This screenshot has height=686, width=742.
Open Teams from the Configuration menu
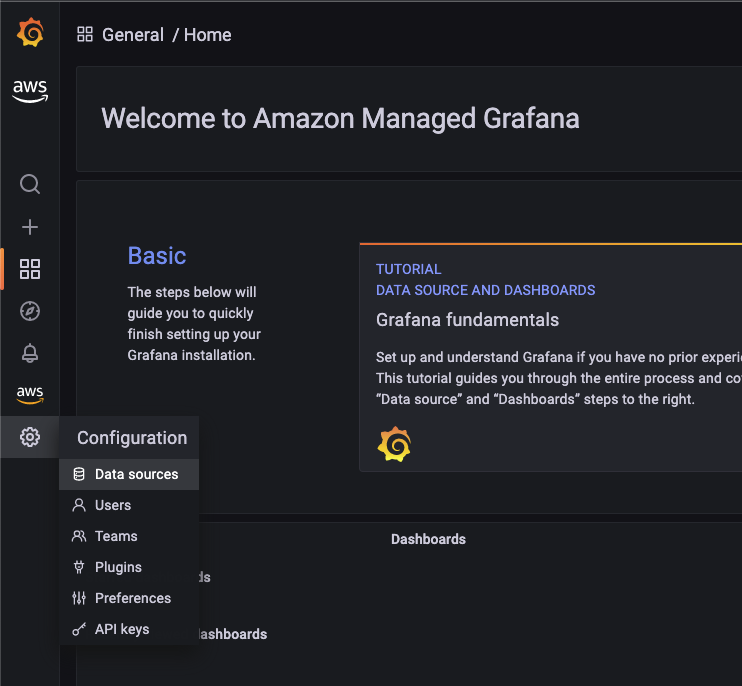coord(129,536)
